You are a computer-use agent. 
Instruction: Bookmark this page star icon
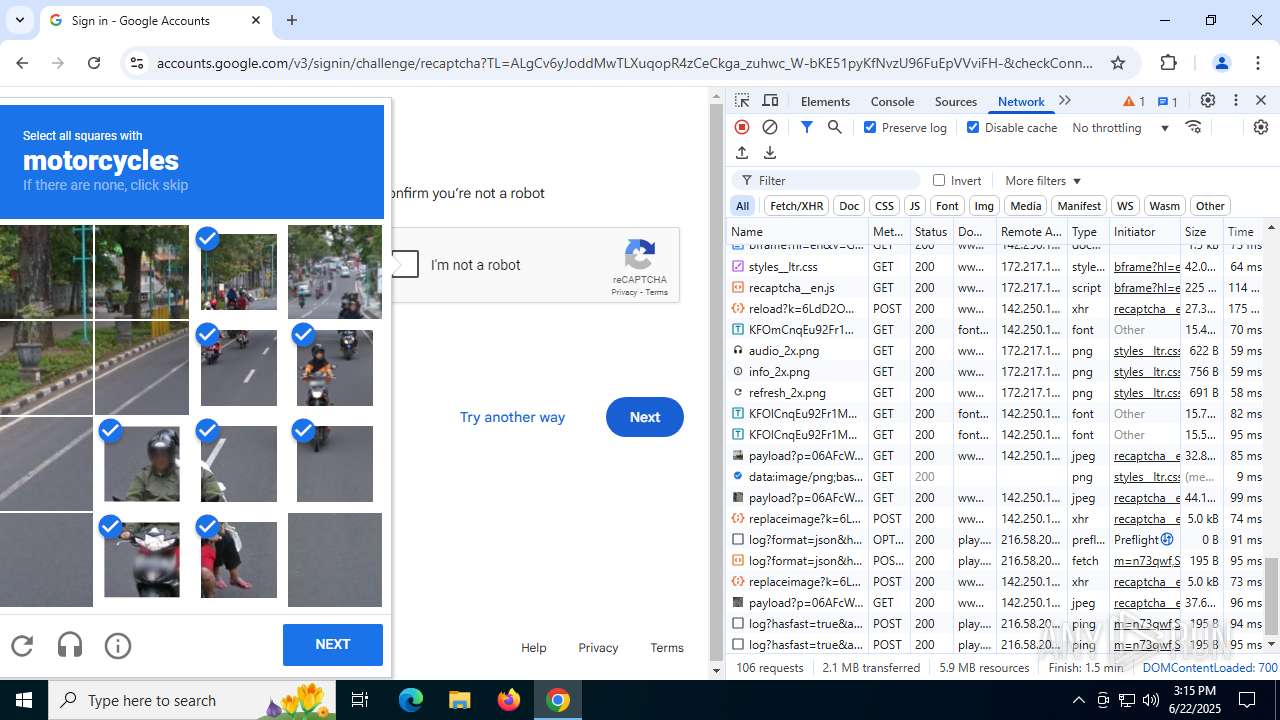click(1118, 63)
